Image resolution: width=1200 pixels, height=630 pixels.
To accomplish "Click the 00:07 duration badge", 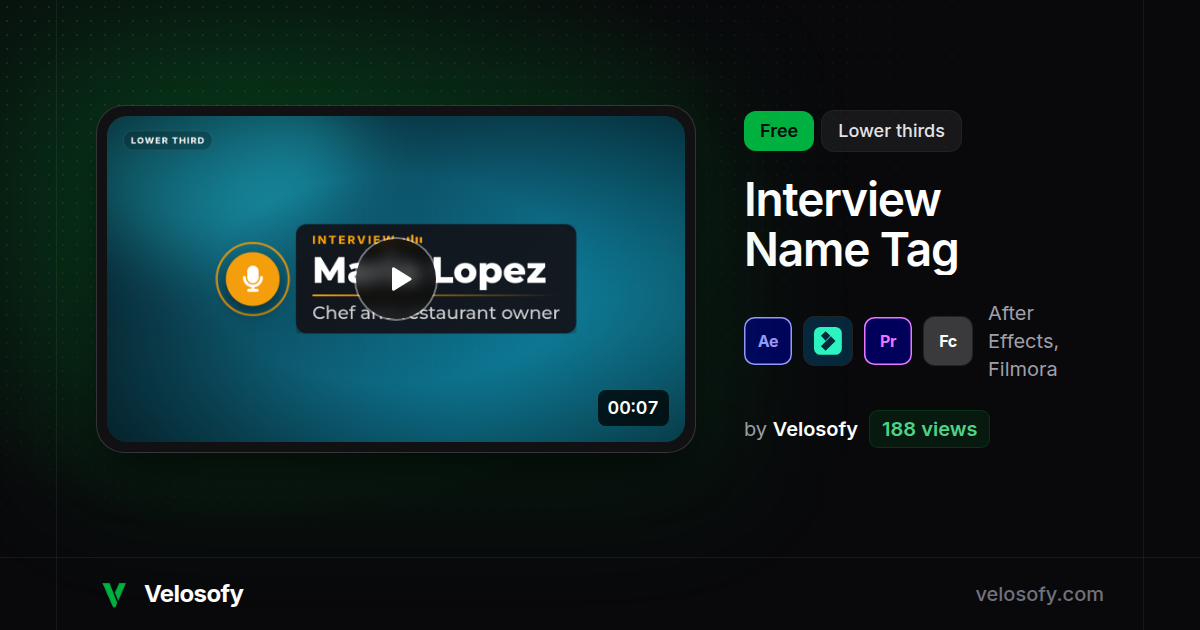I will [x=633, y=408].
